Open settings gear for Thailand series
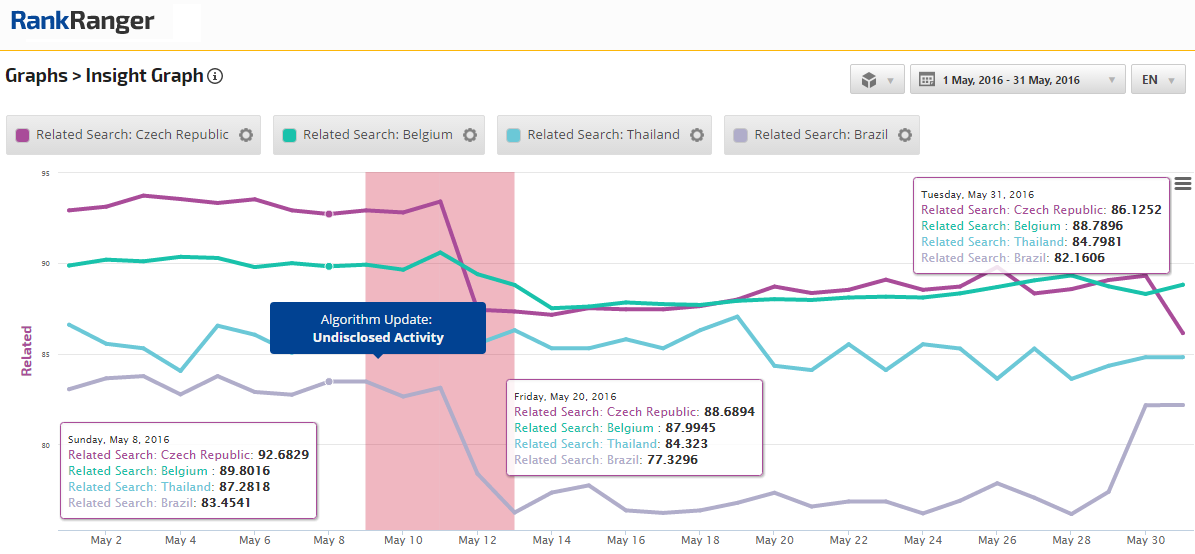 (696, 135)
